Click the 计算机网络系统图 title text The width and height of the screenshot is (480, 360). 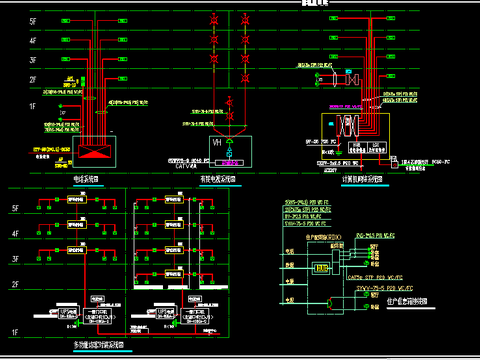pos(362,179)
